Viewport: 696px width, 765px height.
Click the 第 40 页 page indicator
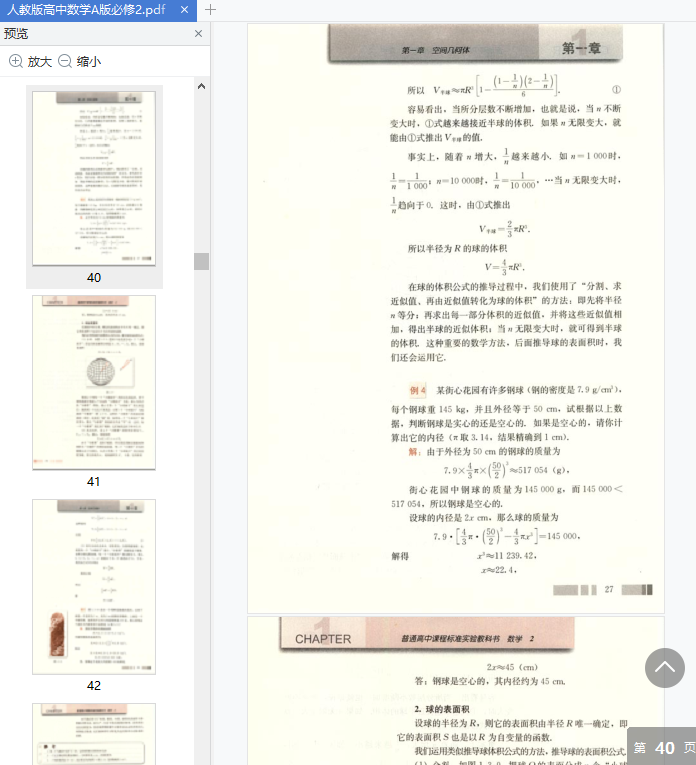(x=662, y=747)
